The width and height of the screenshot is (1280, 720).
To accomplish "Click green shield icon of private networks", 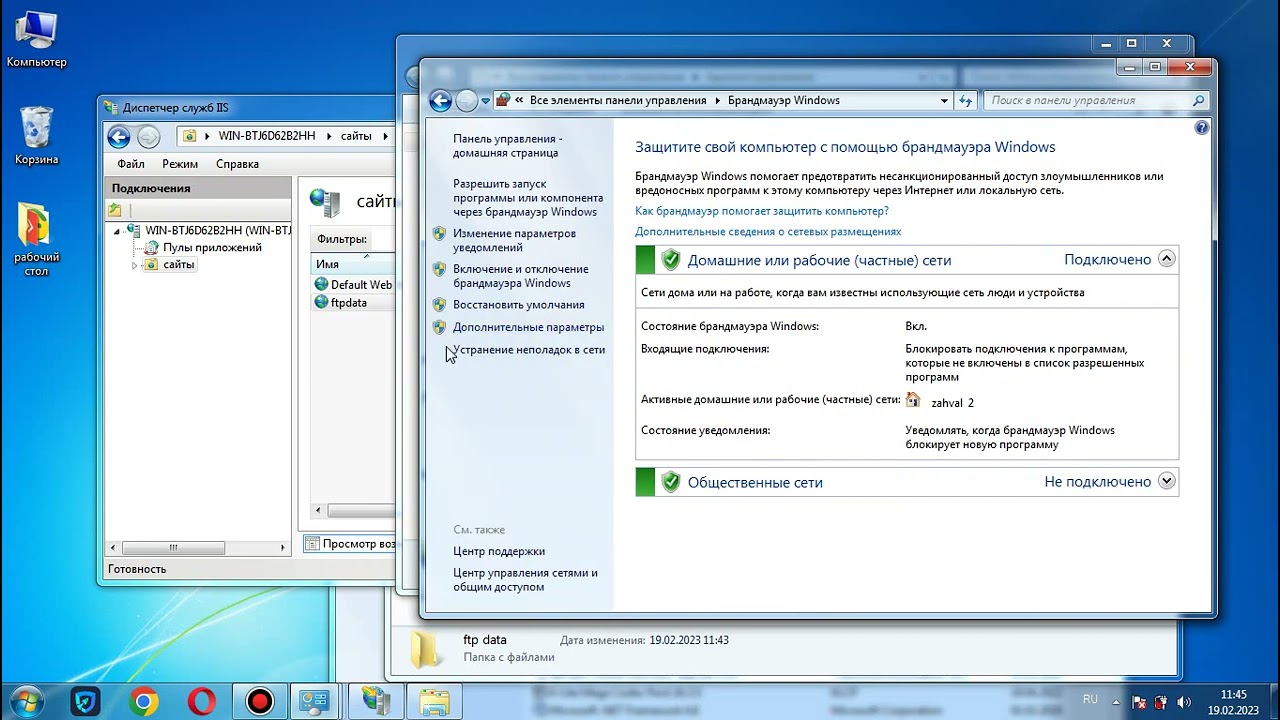I will point(670,260).
